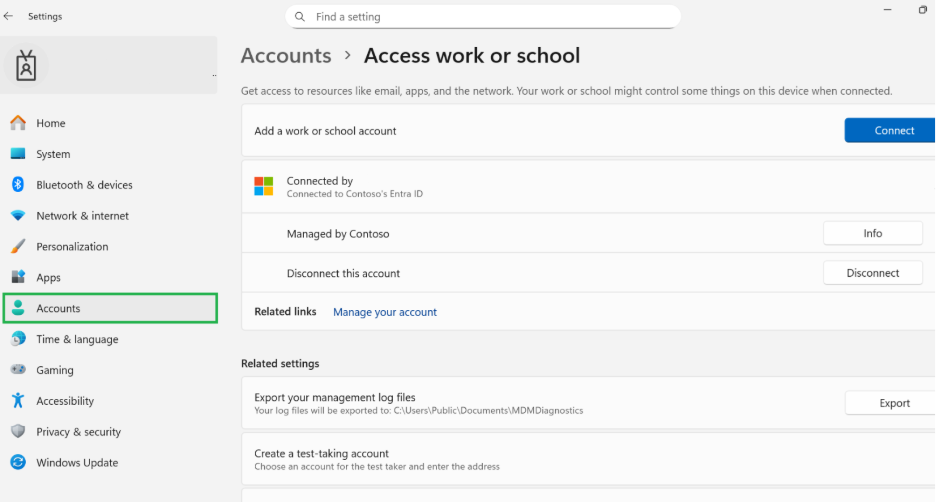Click the Related links label
Viewport: 936px width, 502px height.
(x=285, y=312)
